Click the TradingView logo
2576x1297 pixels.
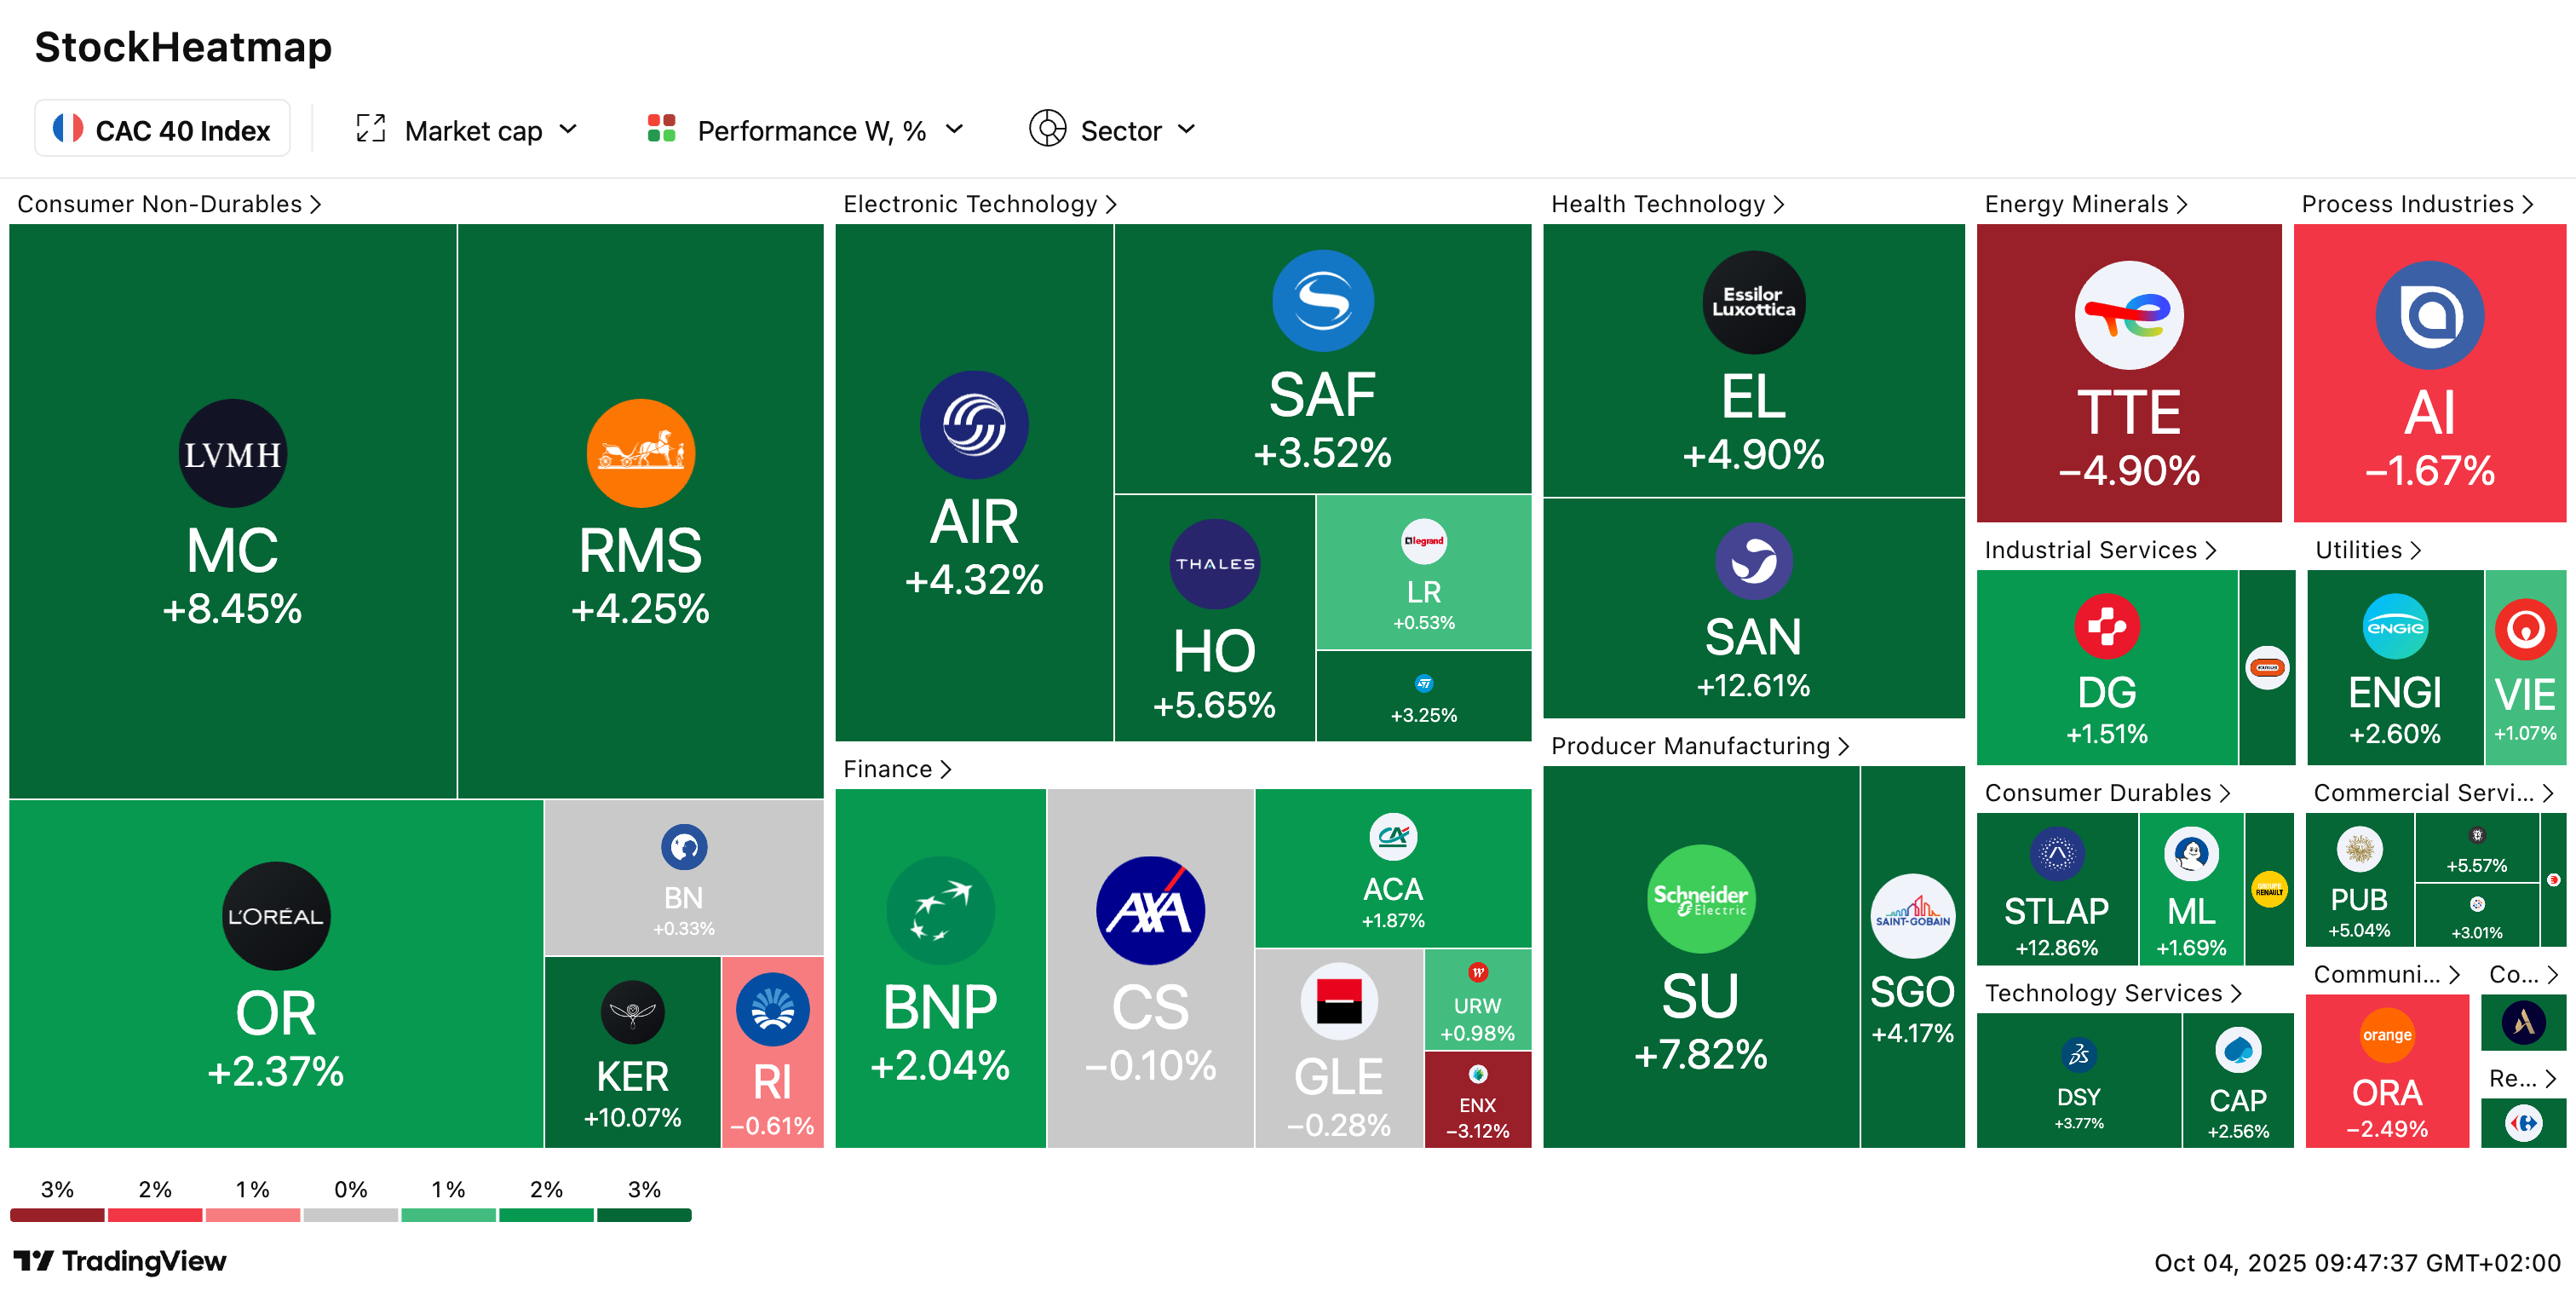pyautogui.click(x=120, y=1260)
